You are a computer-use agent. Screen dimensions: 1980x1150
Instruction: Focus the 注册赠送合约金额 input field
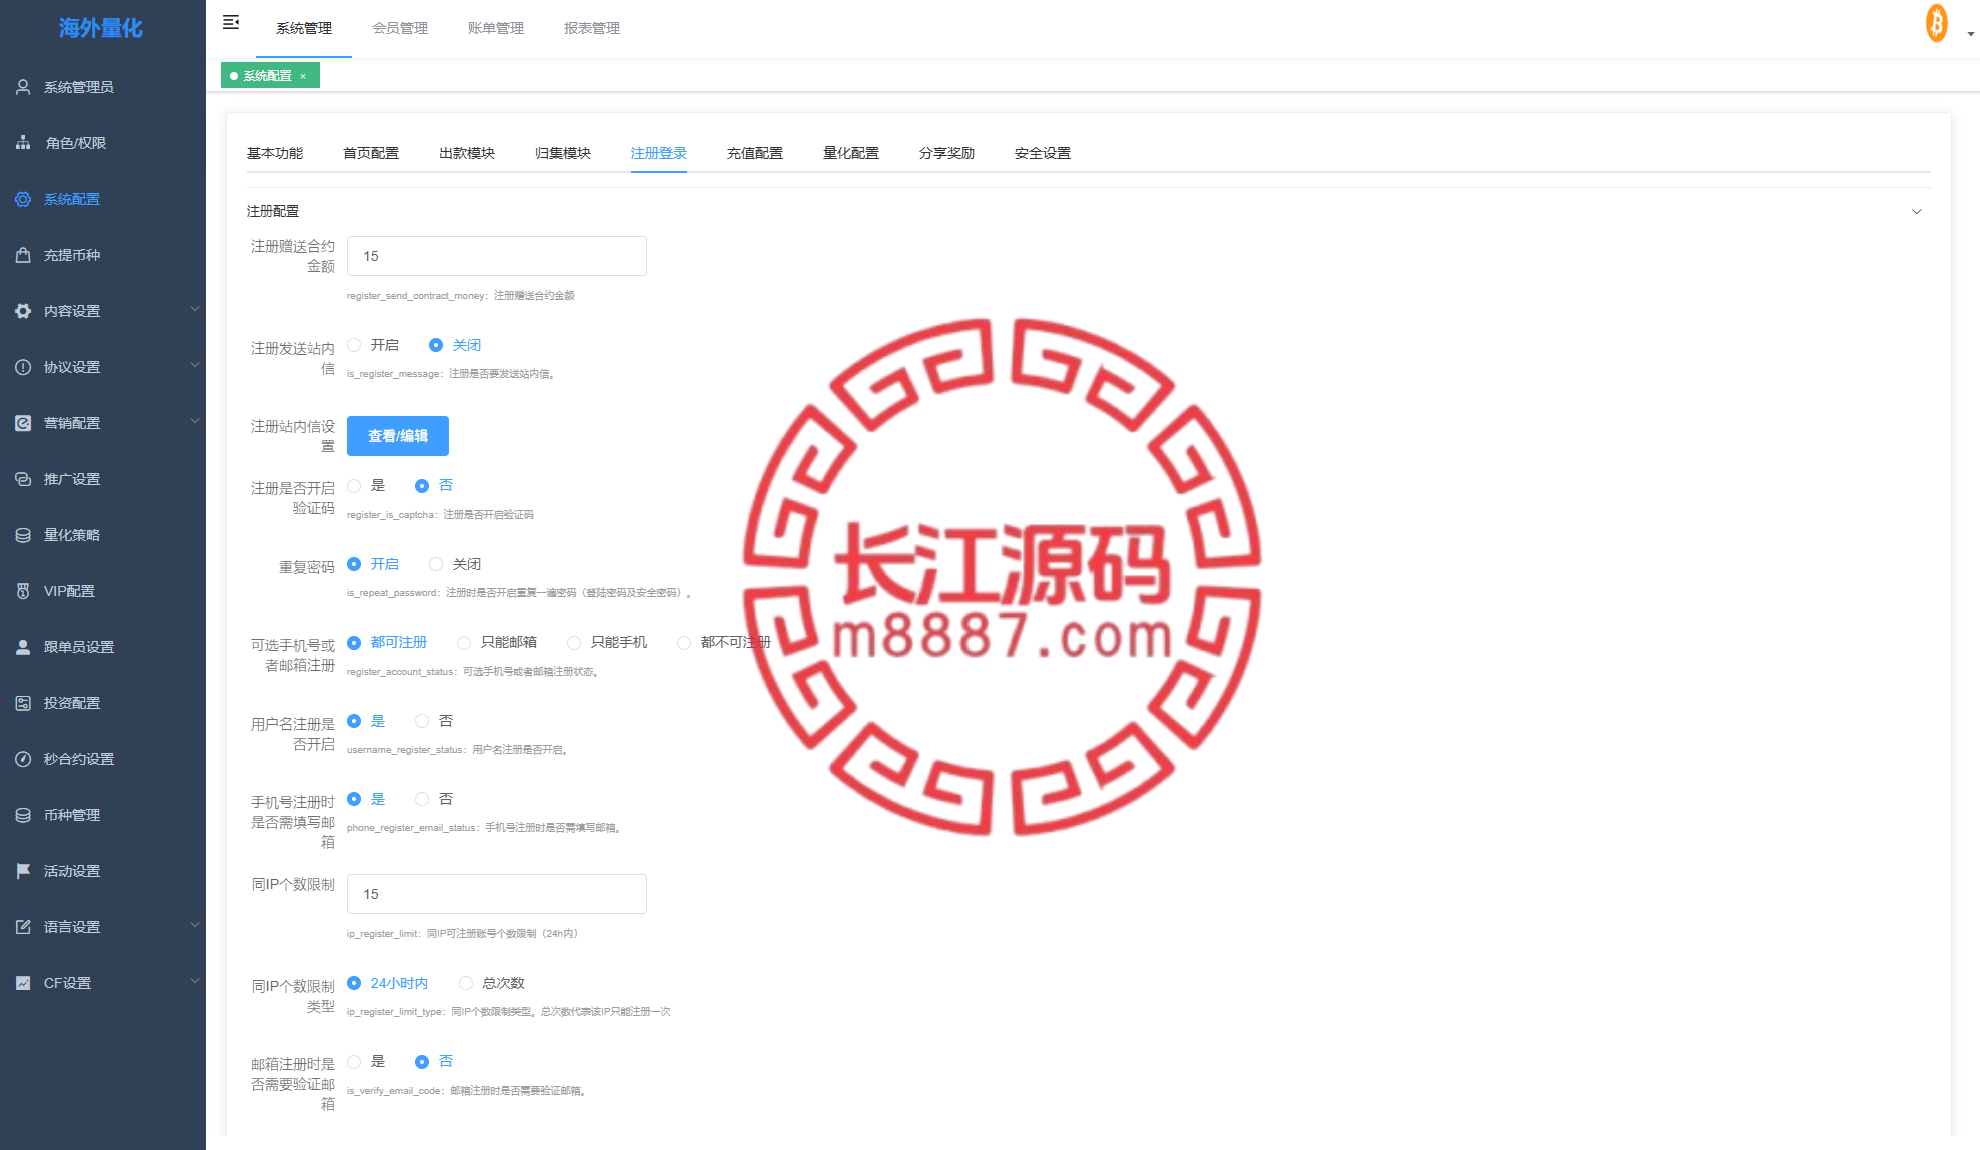pyautogui.click(x=497, y=256)
